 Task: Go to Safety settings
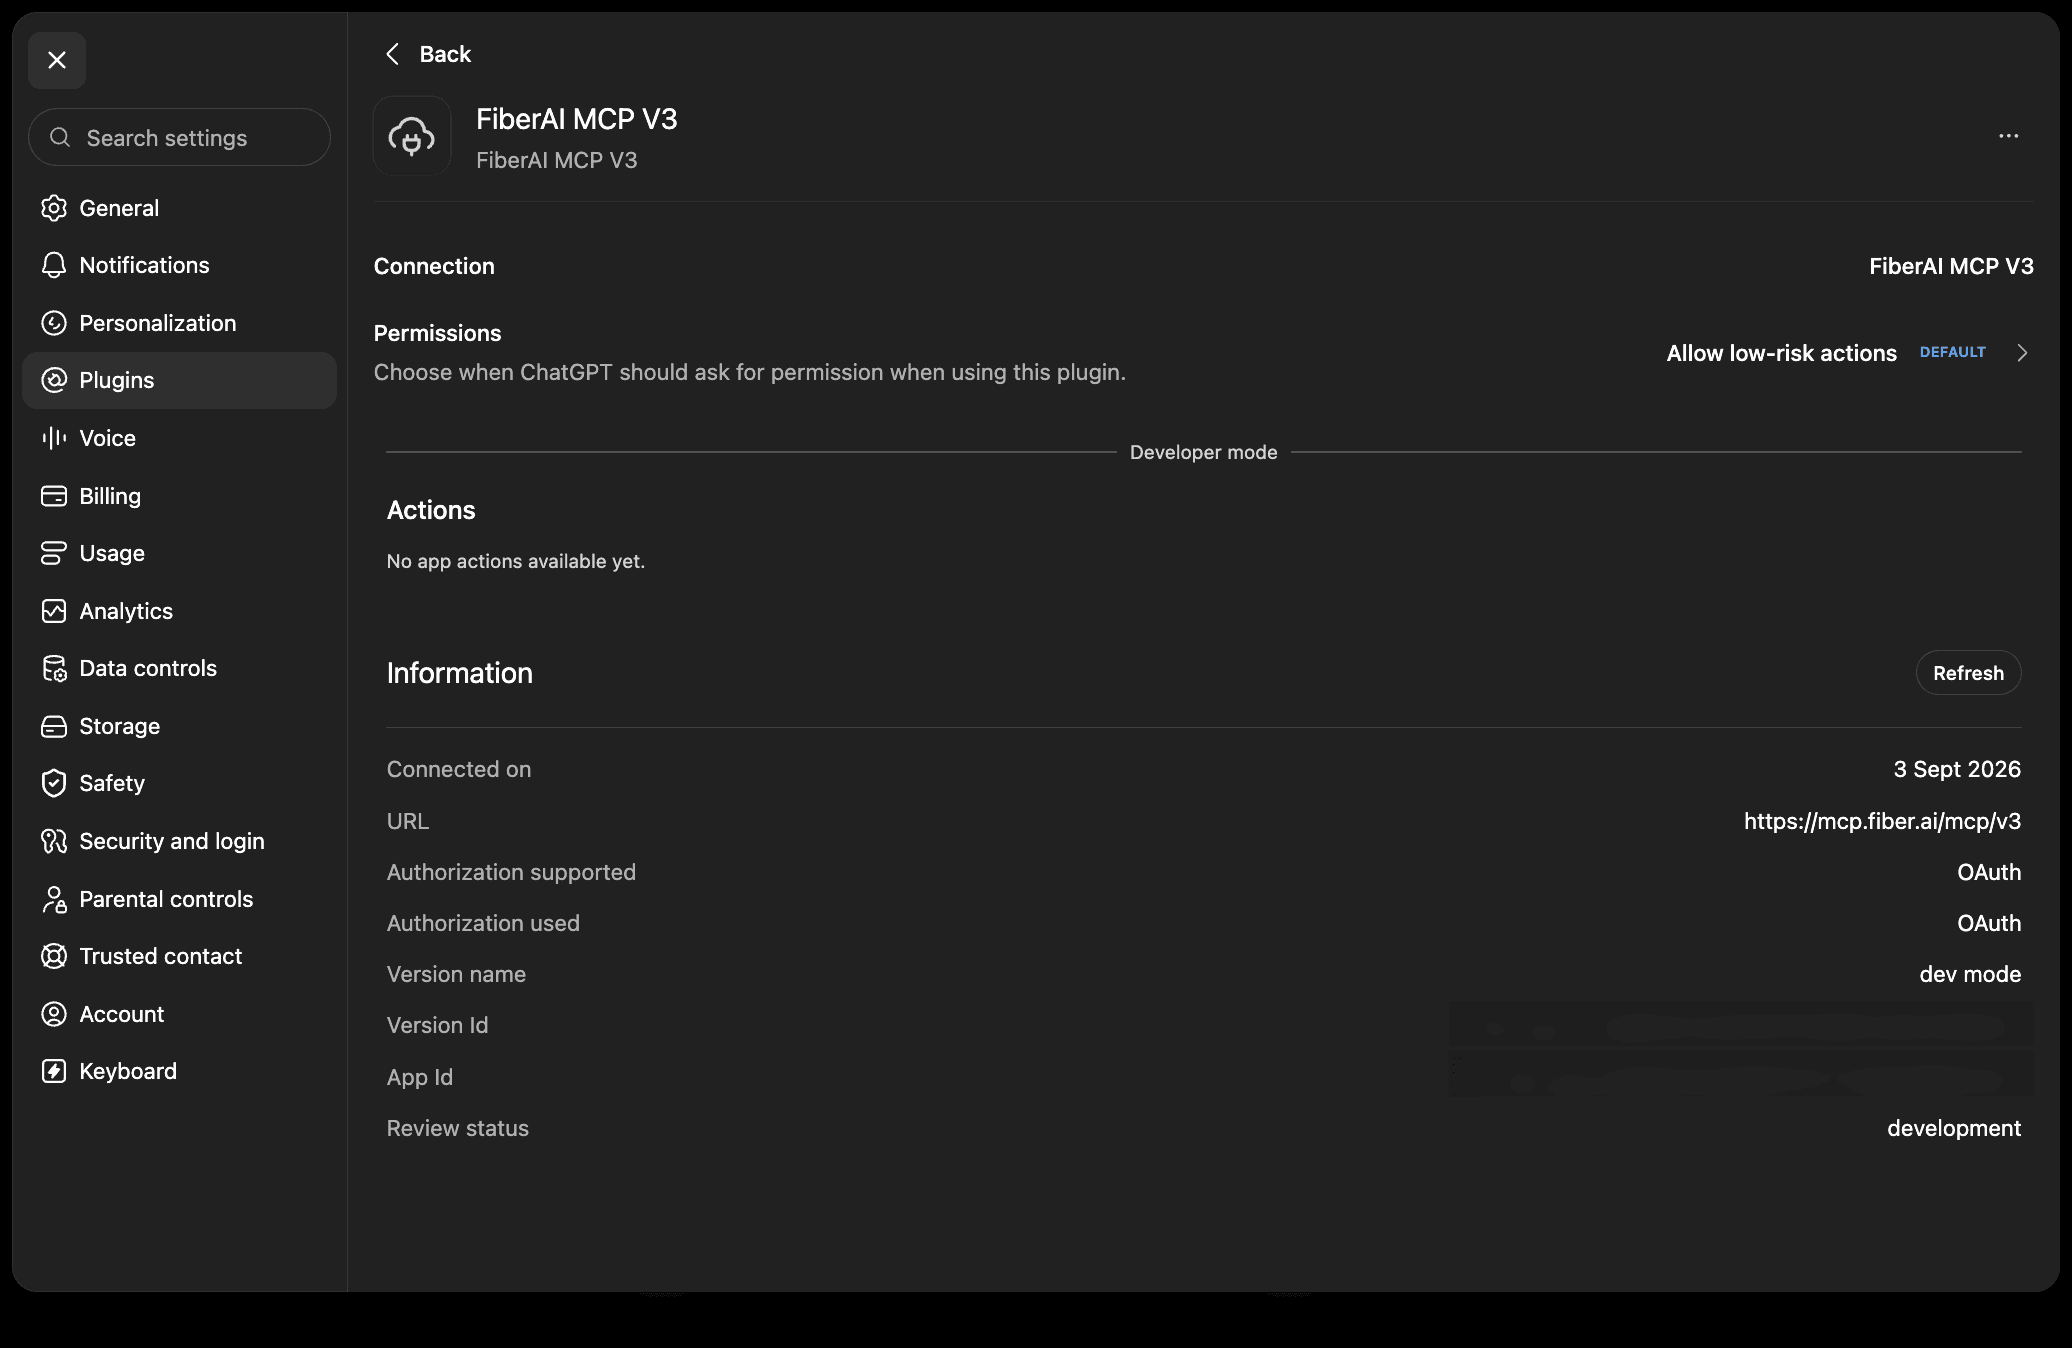point(179,783)
